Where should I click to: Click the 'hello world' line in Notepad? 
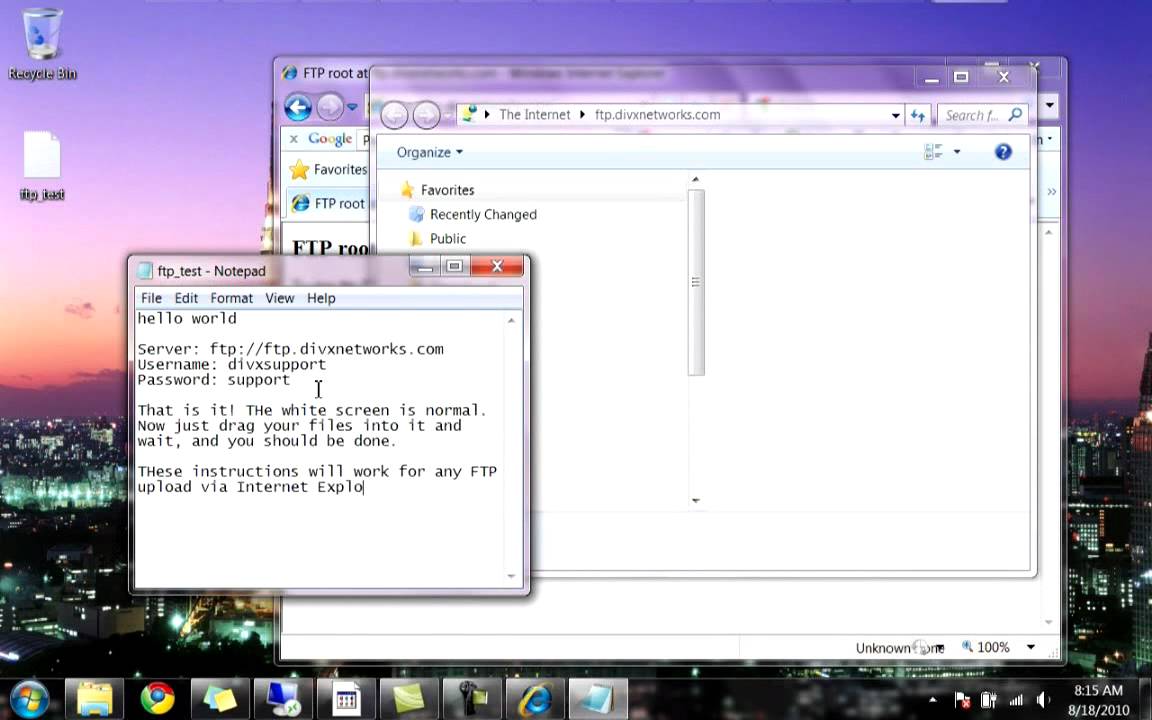tap(187, 319)
